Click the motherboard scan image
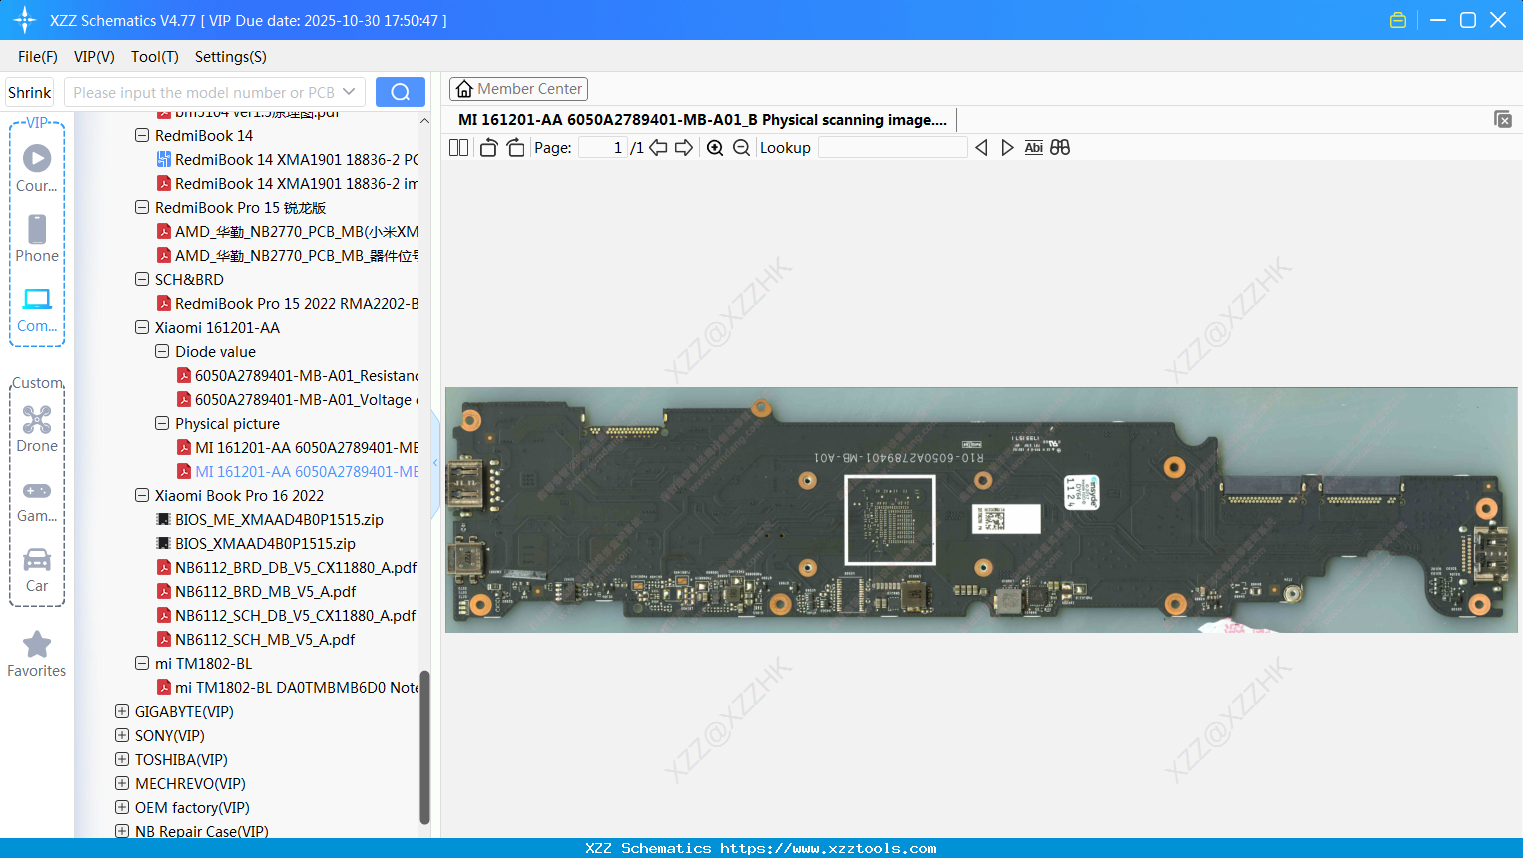1523x858 pixels. [x=981, y=510]
